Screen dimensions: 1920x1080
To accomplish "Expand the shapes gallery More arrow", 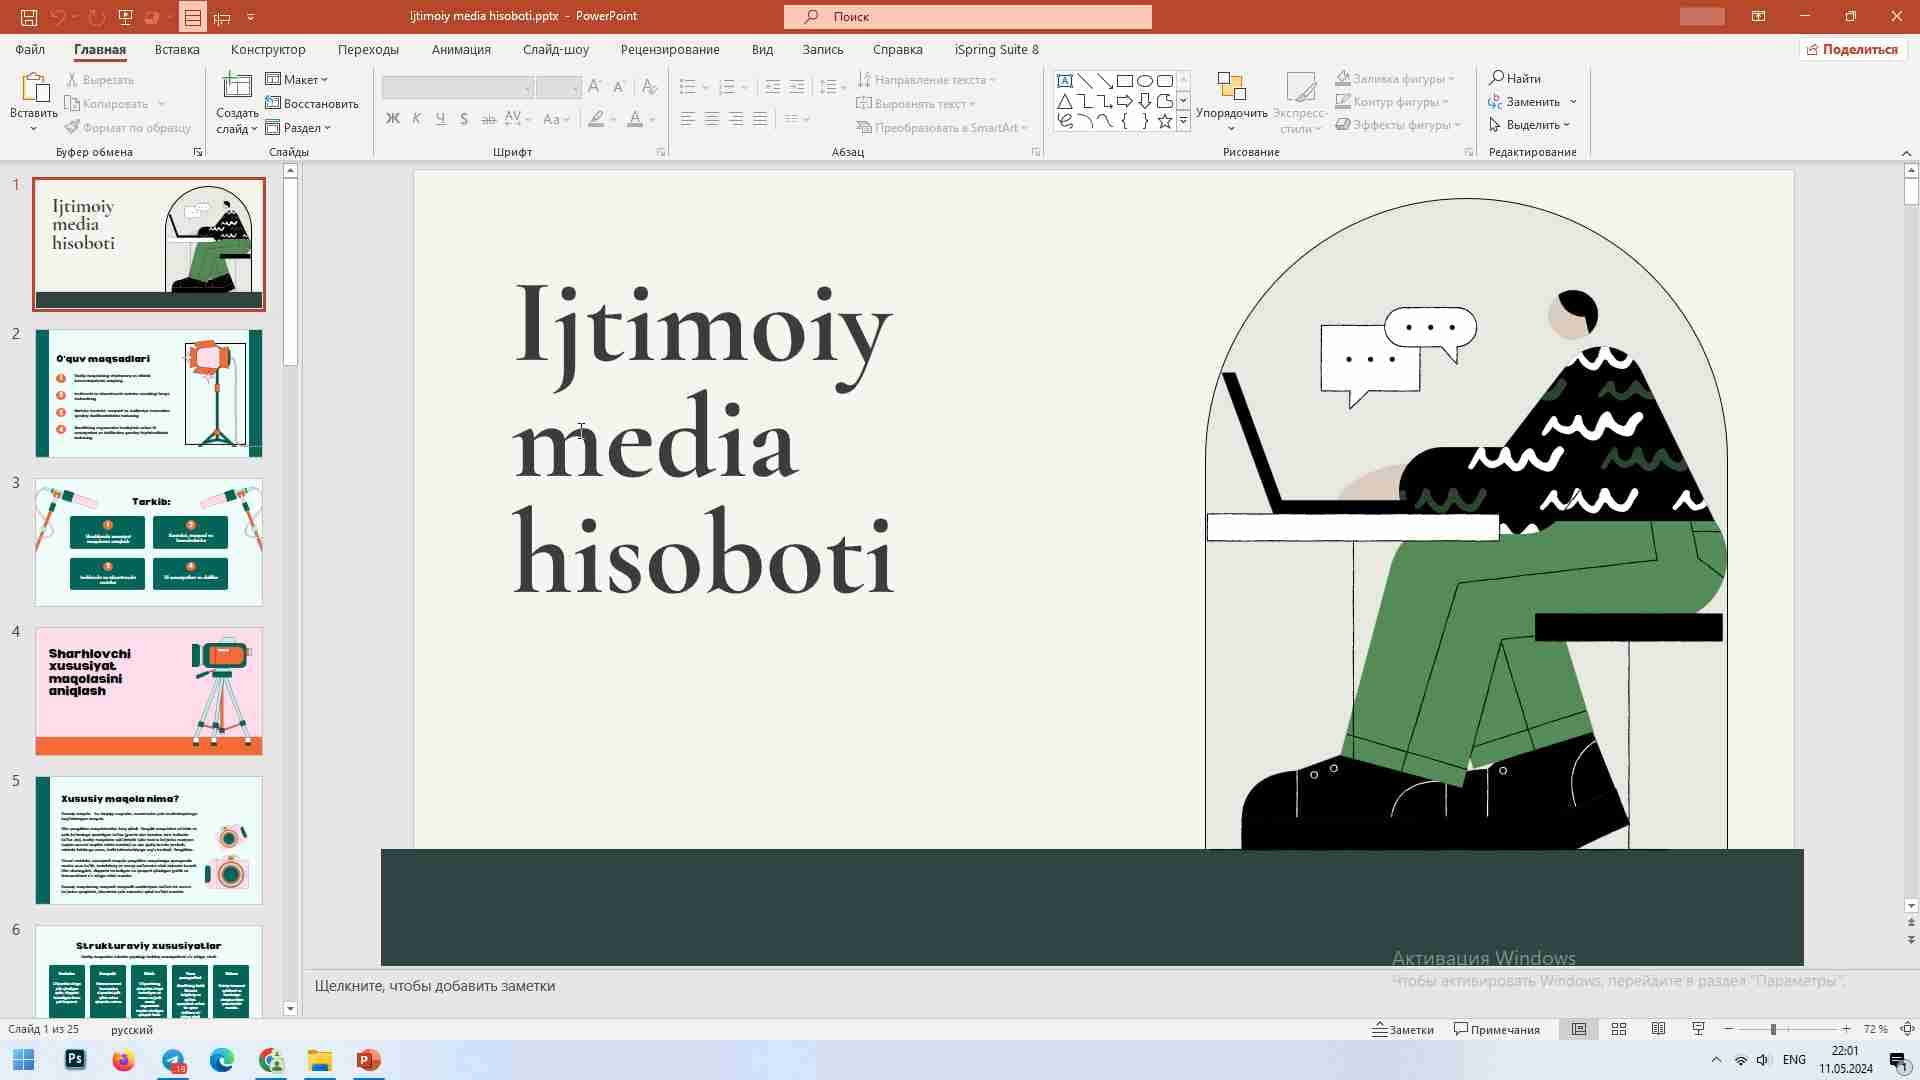I will [x=1183, y=121].
